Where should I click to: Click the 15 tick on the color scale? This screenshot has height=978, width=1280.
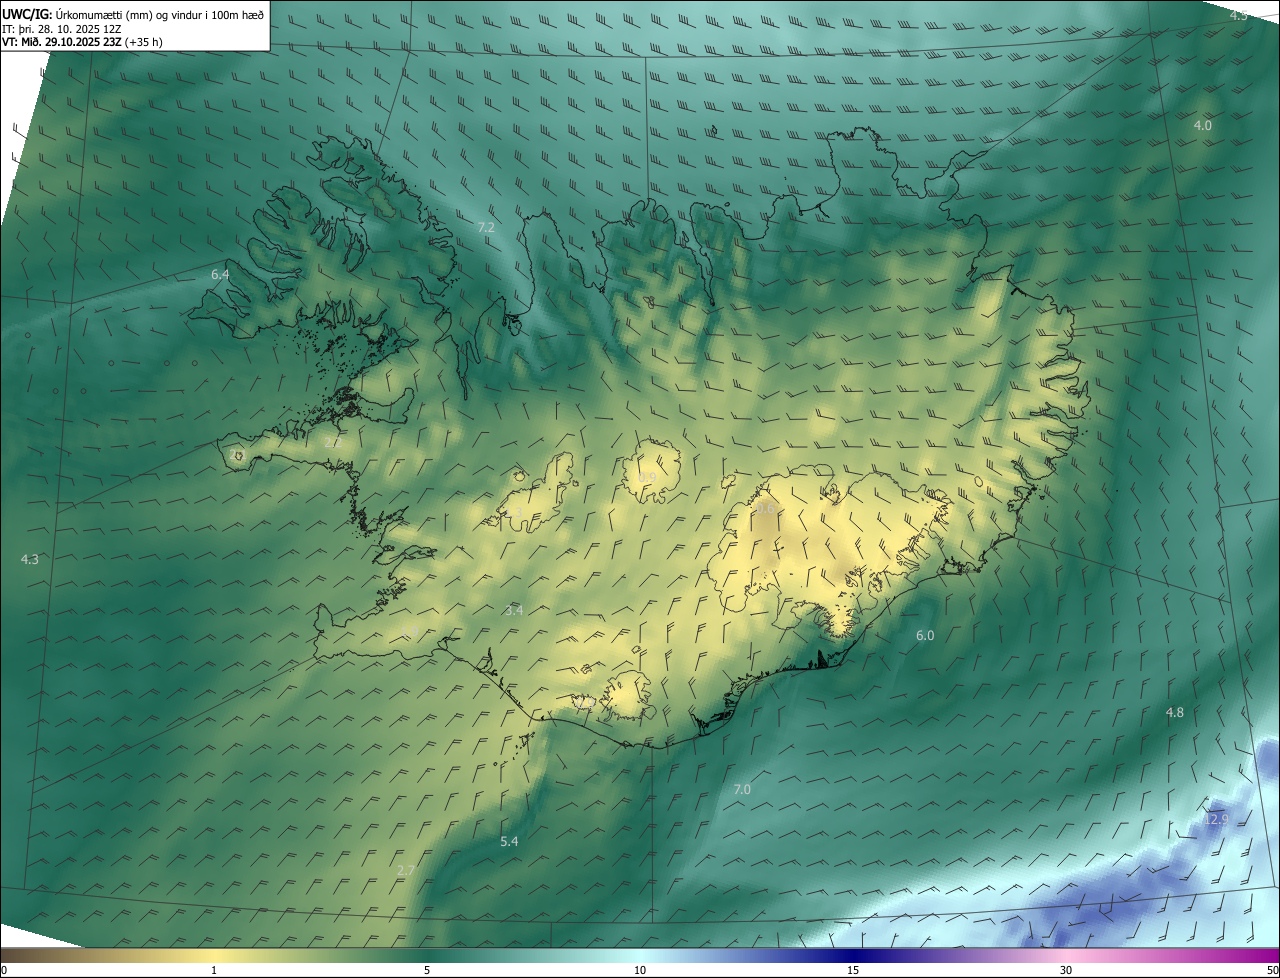853,970
